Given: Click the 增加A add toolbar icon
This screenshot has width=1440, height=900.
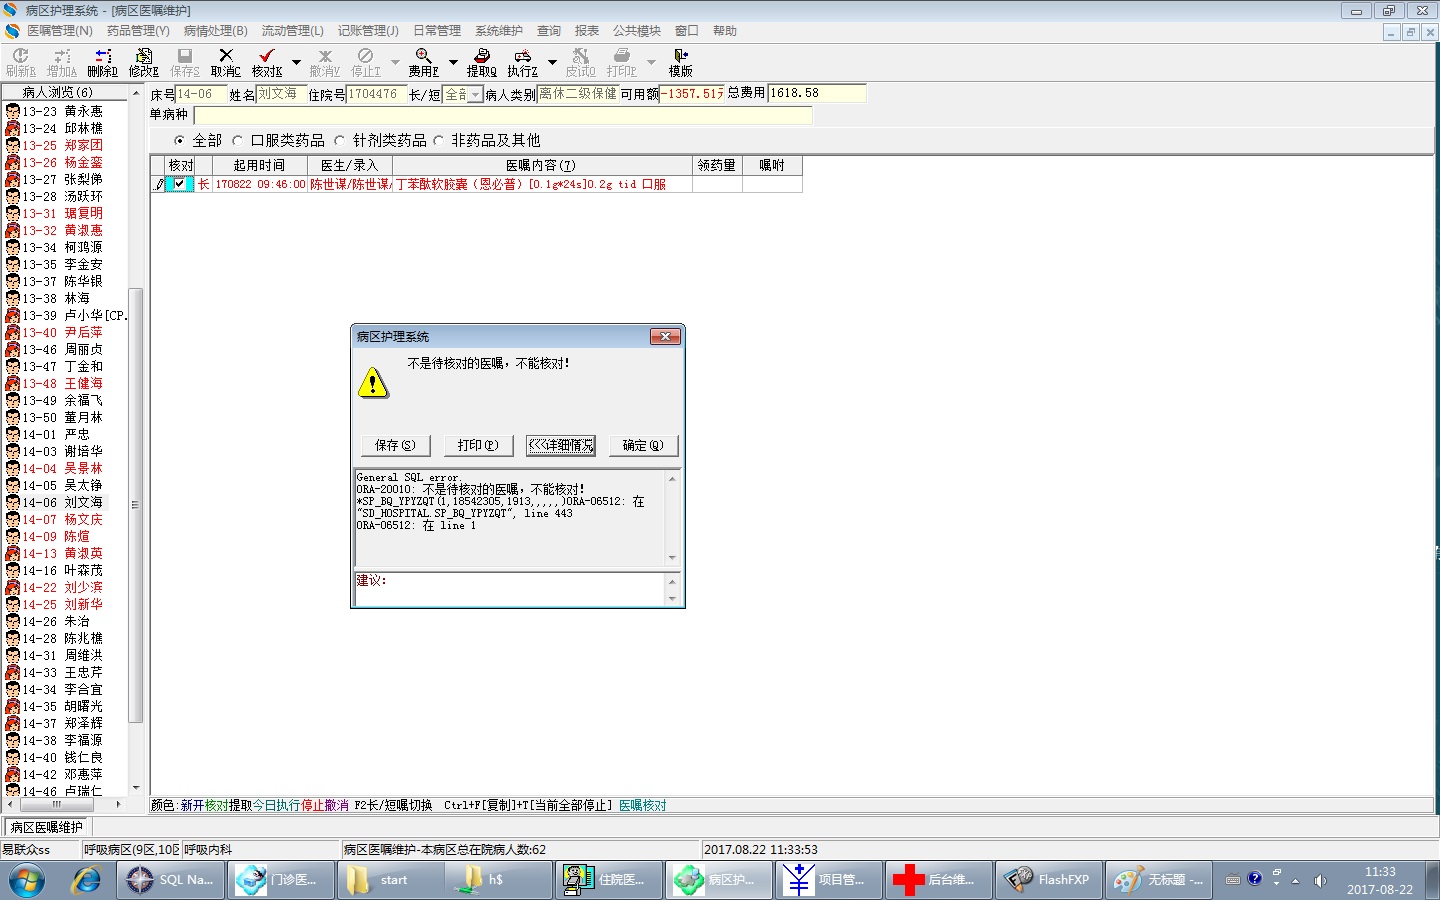Looking at the screenshot, I should tap(61, 62).
